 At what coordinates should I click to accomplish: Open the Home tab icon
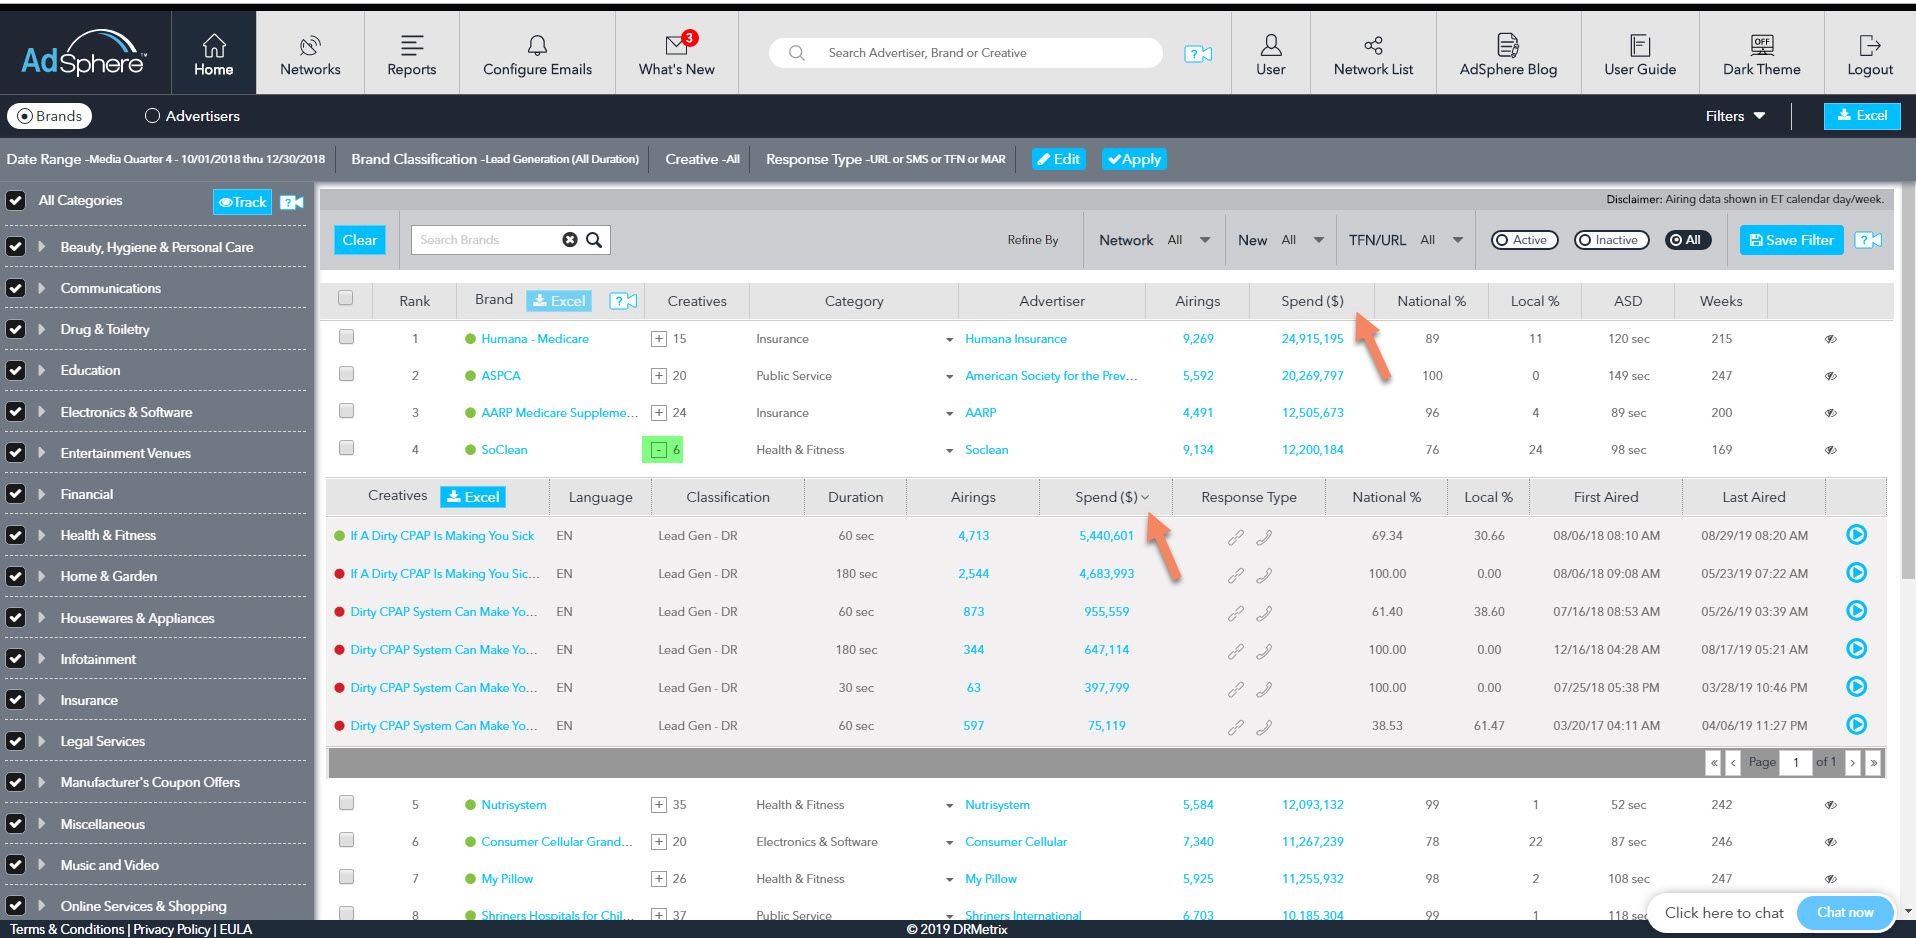pos(214,46)
